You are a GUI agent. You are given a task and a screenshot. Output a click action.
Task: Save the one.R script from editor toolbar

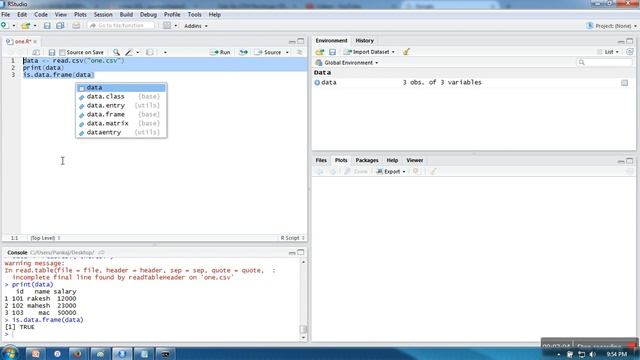[x=52, y=52]
